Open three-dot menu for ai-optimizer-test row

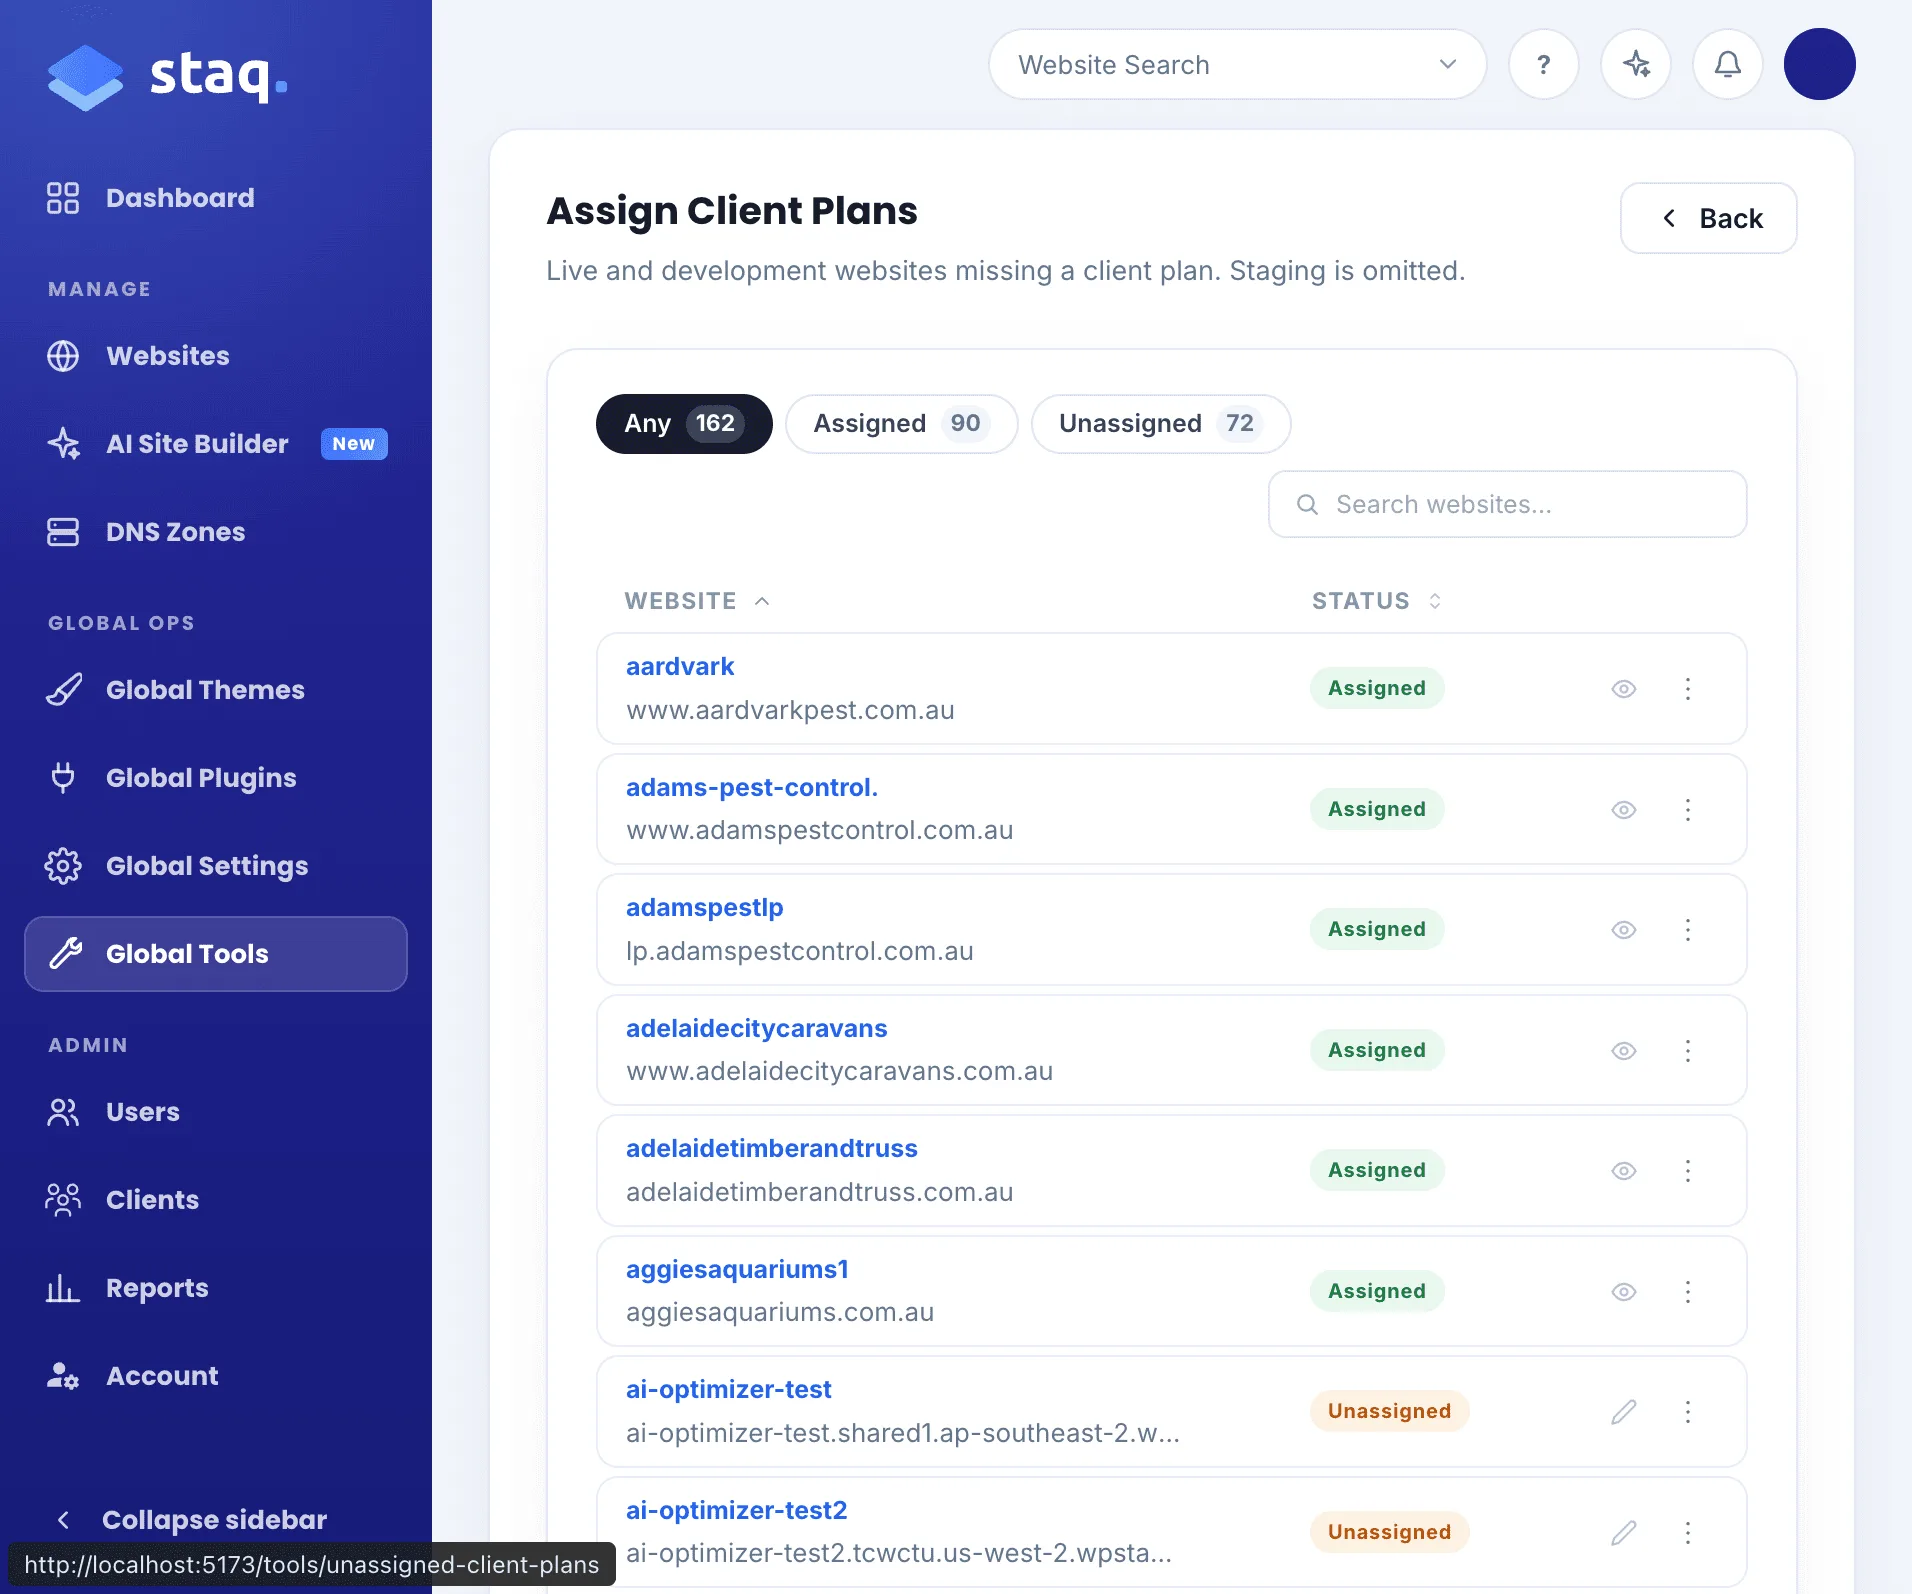tap(1688, 1412)
